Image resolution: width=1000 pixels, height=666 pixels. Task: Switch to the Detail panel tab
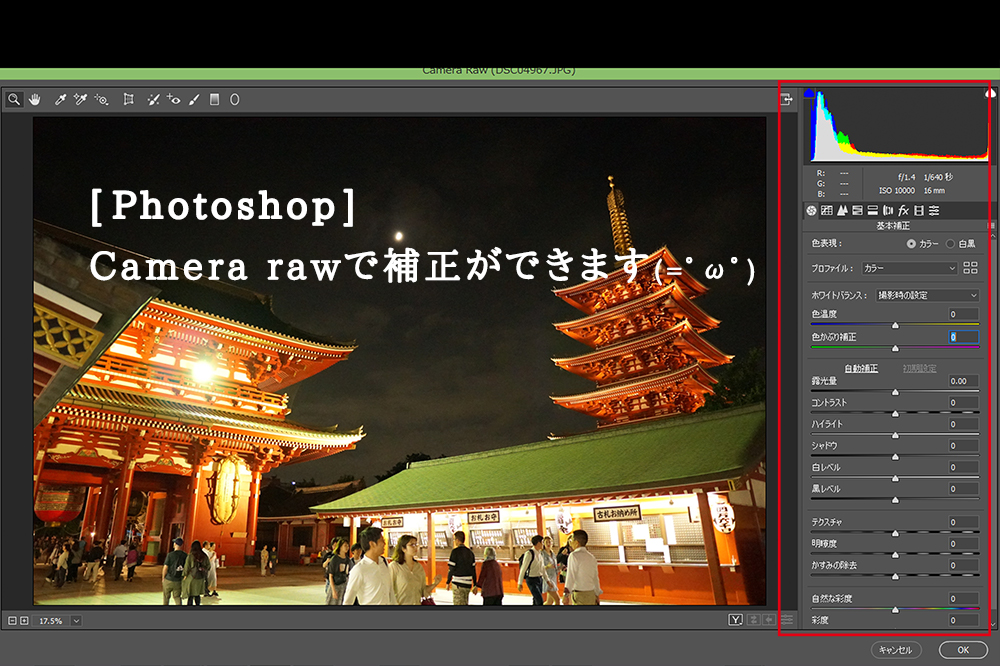point(842,211)
